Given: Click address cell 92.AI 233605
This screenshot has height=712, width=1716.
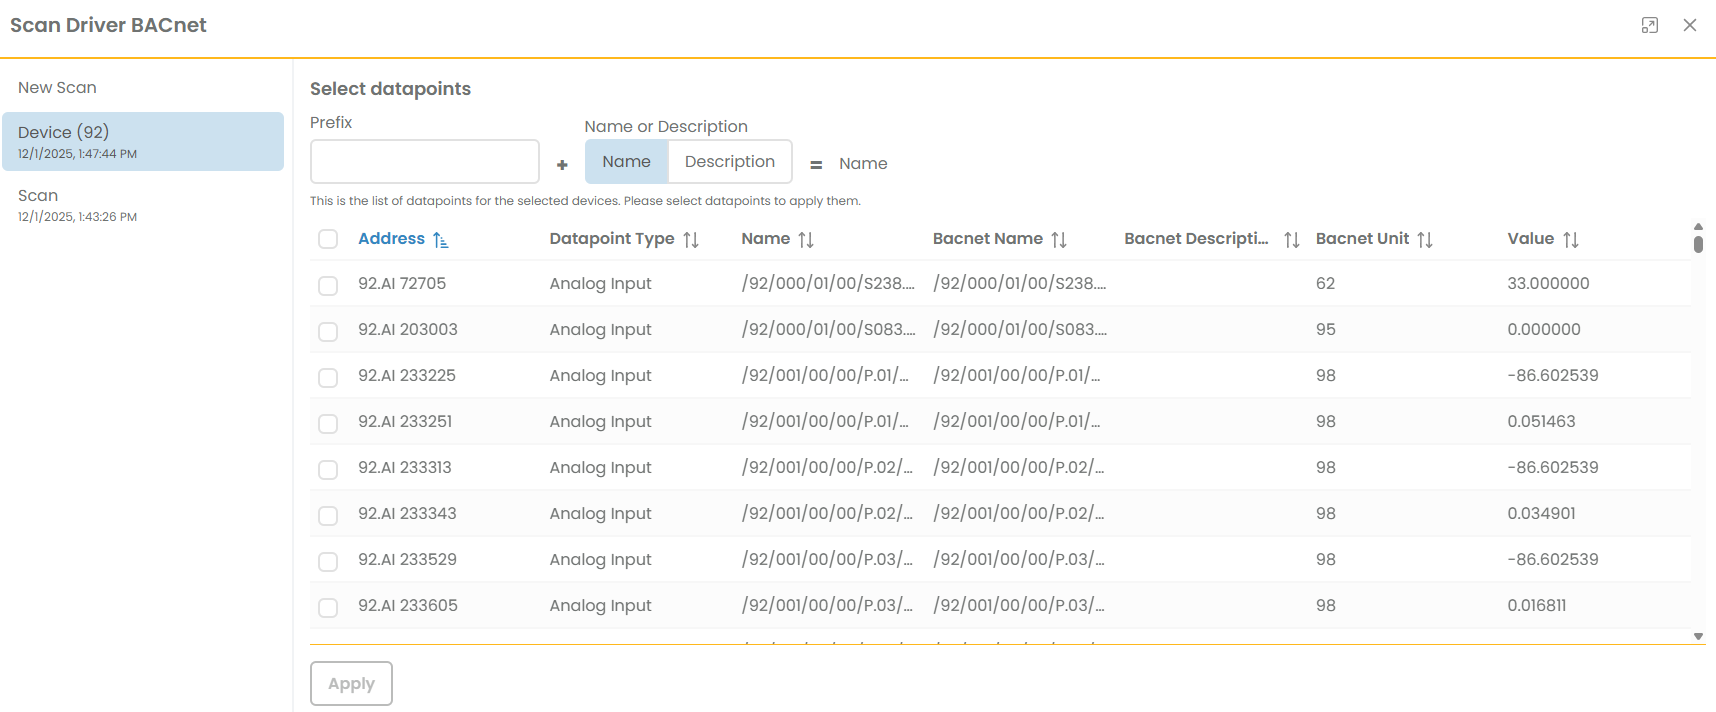Looking at the screenshot, I should point(408,606).
